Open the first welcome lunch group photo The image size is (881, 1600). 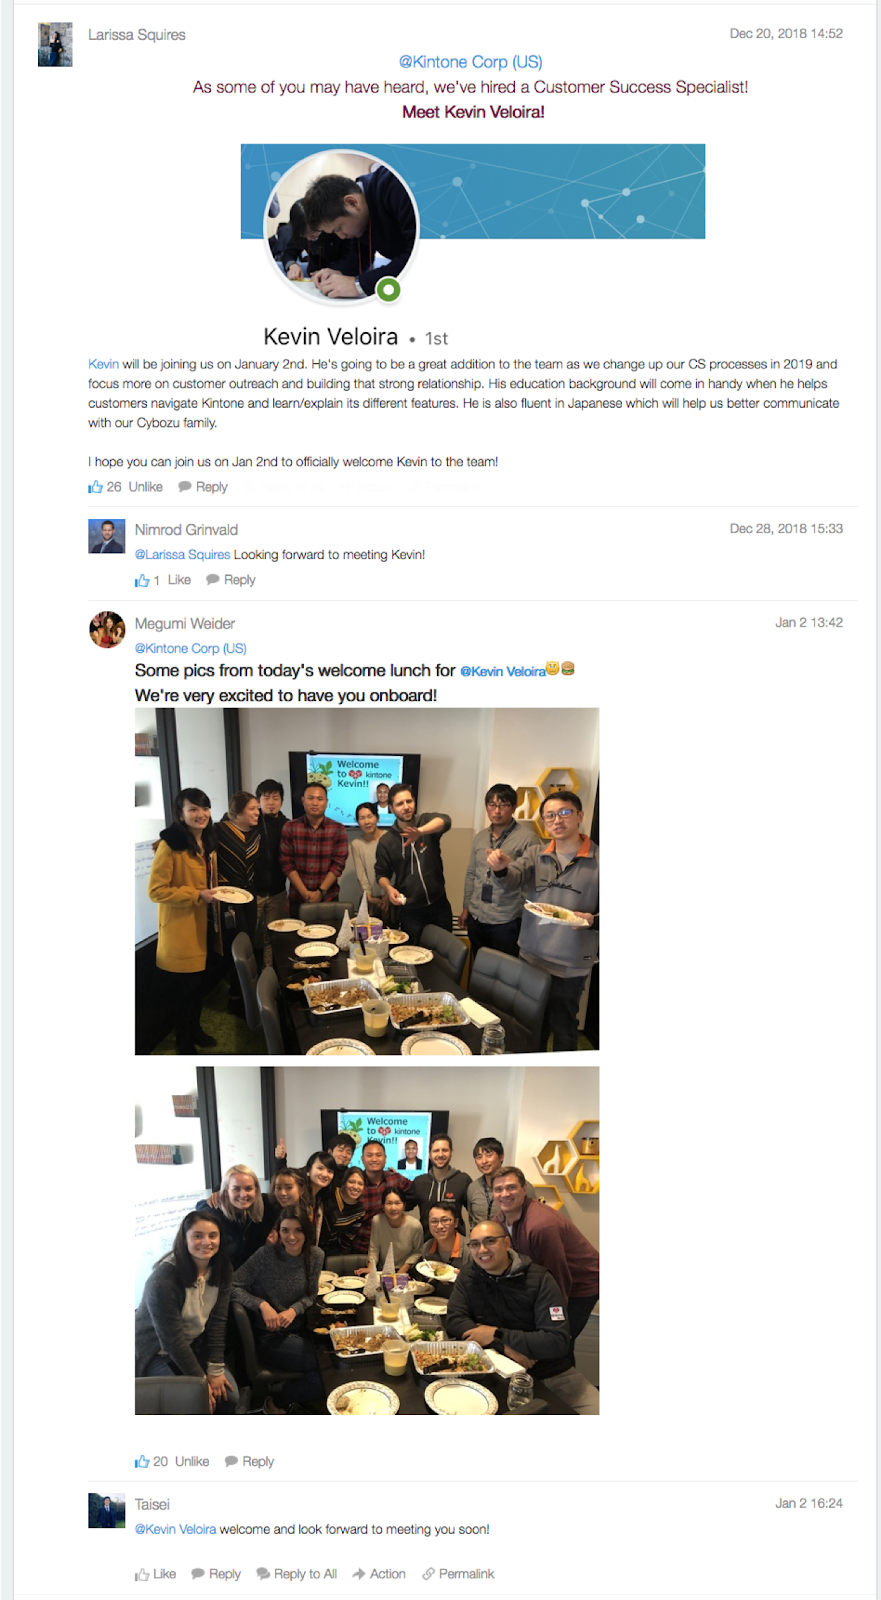367,881
